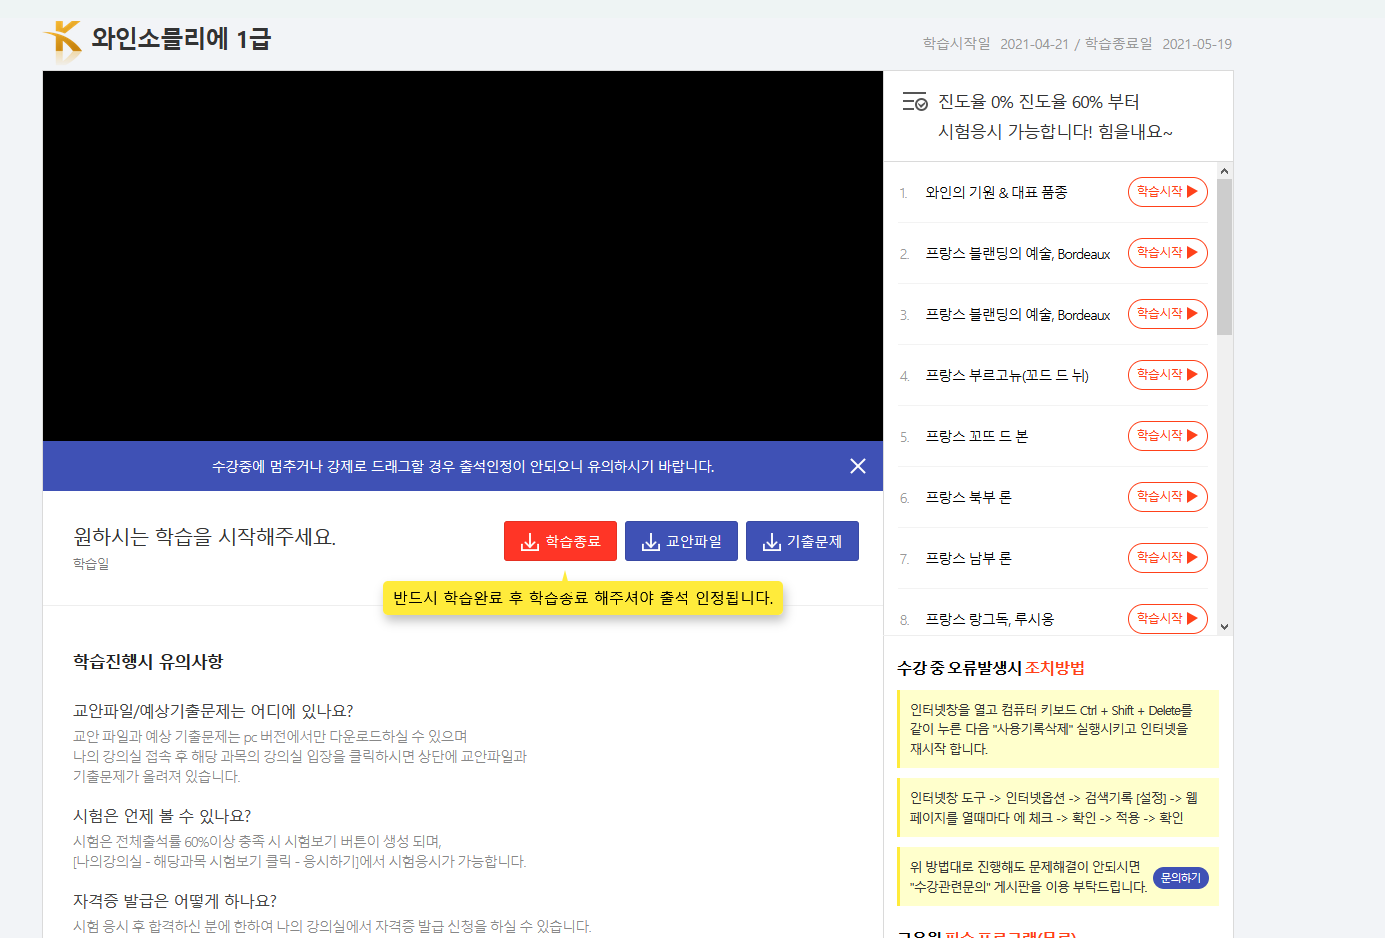Click the 원하시는 학습을 시작해주세요 heading

204,537
